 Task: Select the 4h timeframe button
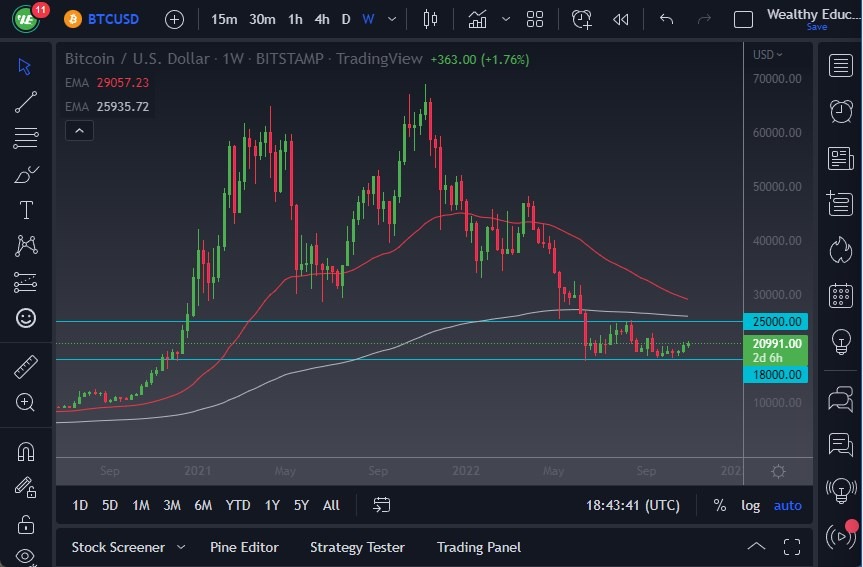(321, 19)
